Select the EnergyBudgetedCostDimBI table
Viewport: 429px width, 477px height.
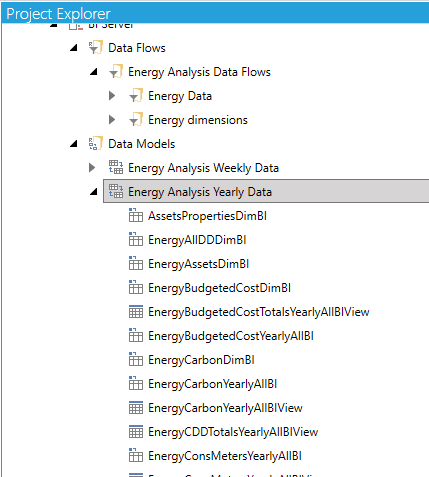(219, 288)
